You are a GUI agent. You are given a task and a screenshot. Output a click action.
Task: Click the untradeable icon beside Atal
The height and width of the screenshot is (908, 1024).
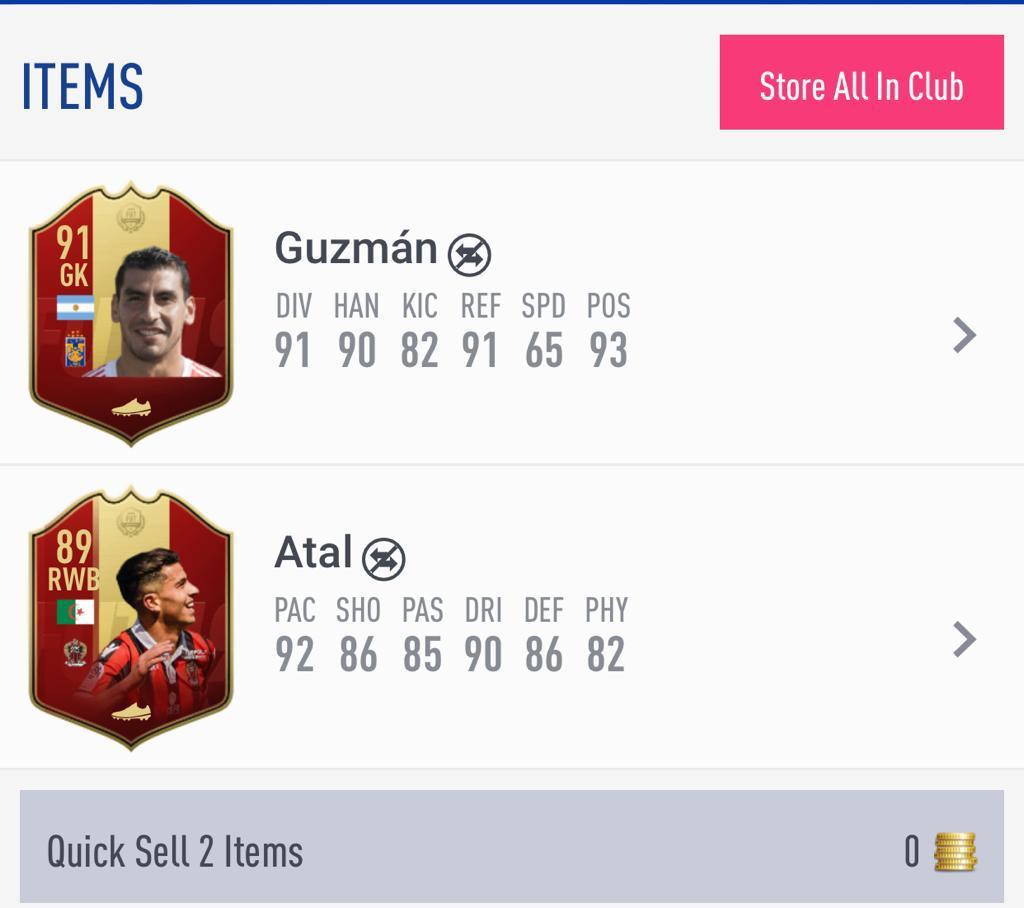384,559
